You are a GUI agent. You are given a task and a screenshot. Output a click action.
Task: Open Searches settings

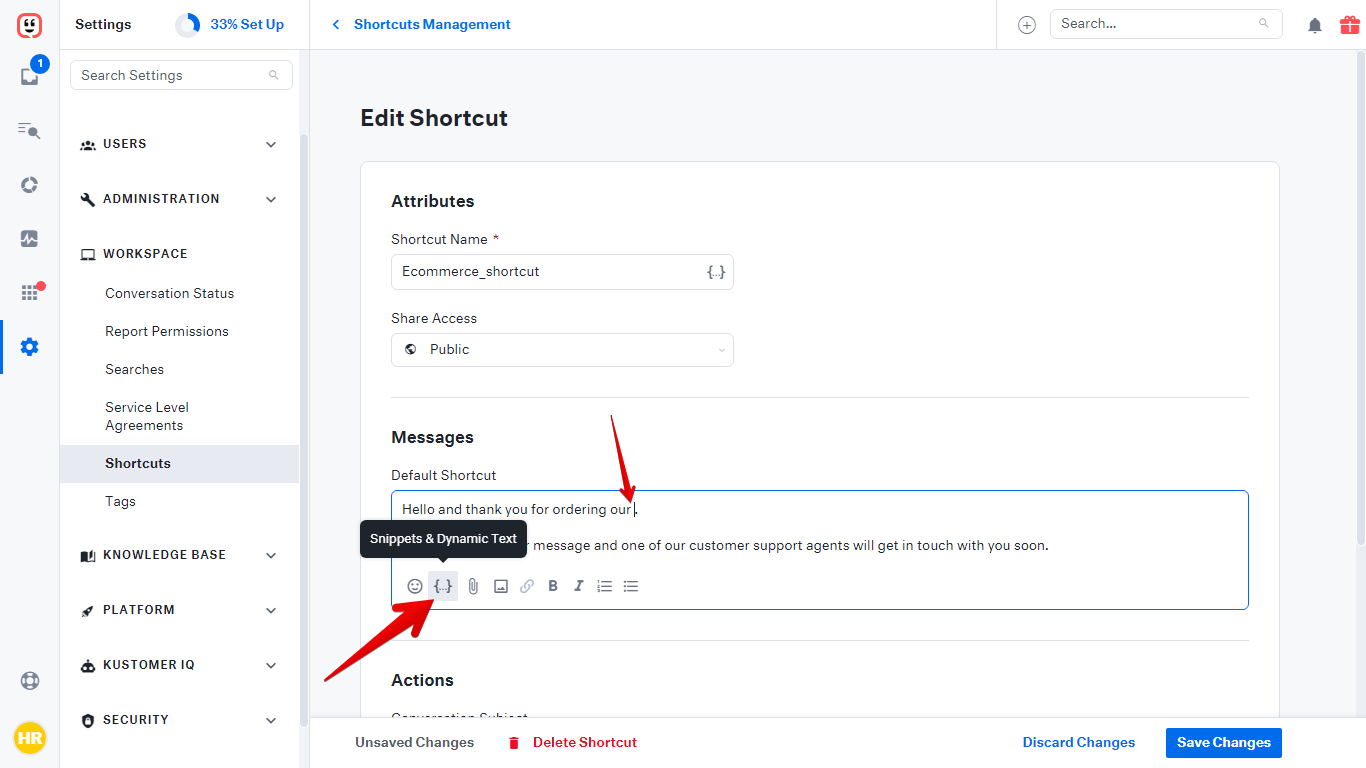coord(134,369)
